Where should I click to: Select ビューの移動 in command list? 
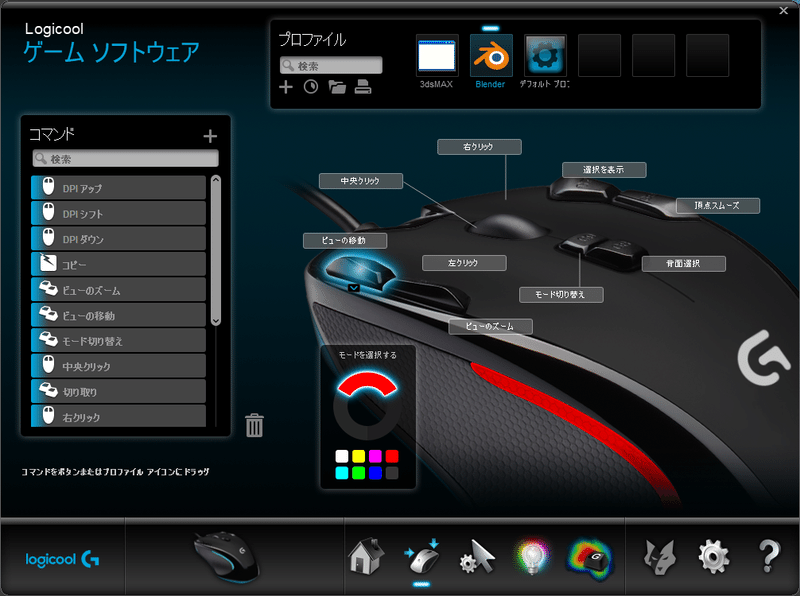coord(118,315)
